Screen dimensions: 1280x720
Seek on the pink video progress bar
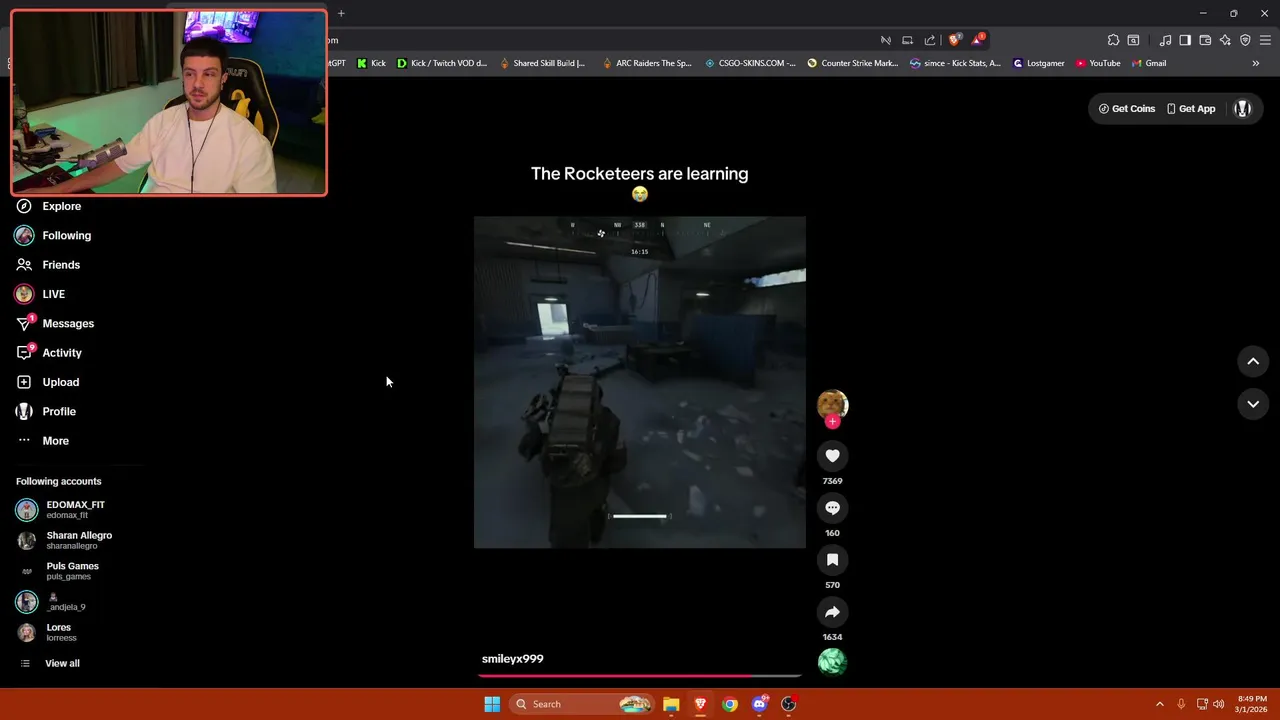pyautogui.click(x=640, y=676)
